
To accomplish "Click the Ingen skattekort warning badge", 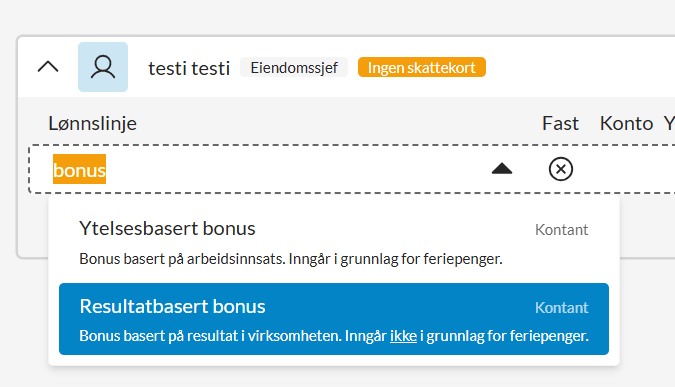I will point(421,68).
